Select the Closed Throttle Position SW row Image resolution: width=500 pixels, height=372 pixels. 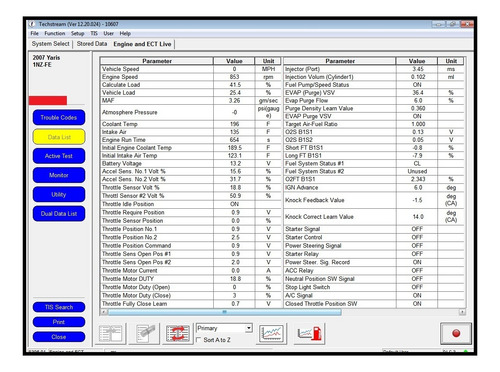pos(374,304)
